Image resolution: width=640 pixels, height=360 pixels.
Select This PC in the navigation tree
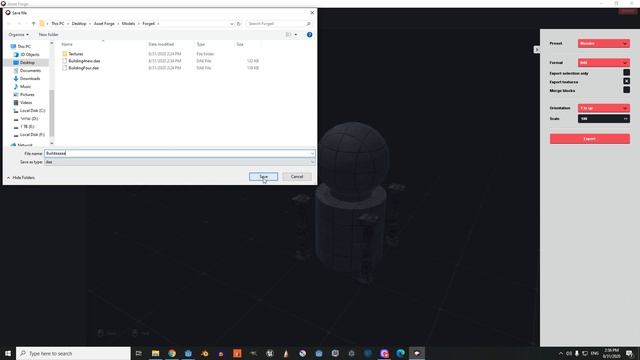pos(24,47)
